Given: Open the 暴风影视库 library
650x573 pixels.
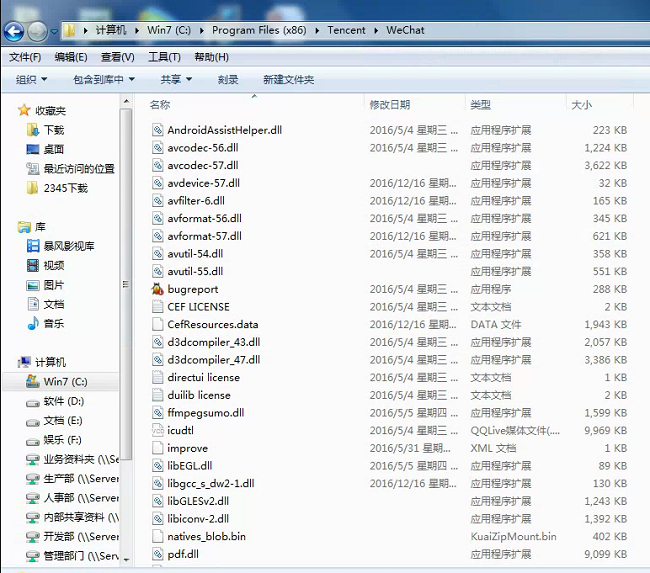Looking at the screenshot, I should (x=69, y=246).
